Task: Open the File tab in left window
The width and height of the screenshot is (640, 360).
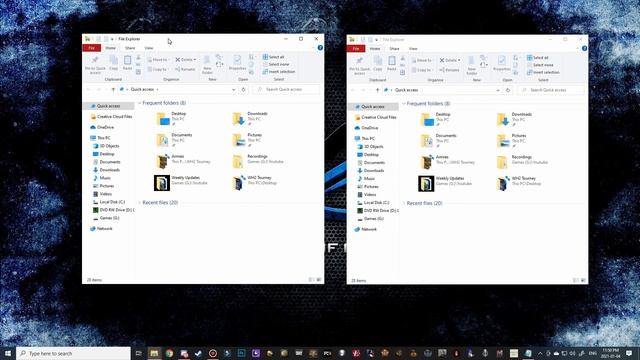Action: (91, 48)
